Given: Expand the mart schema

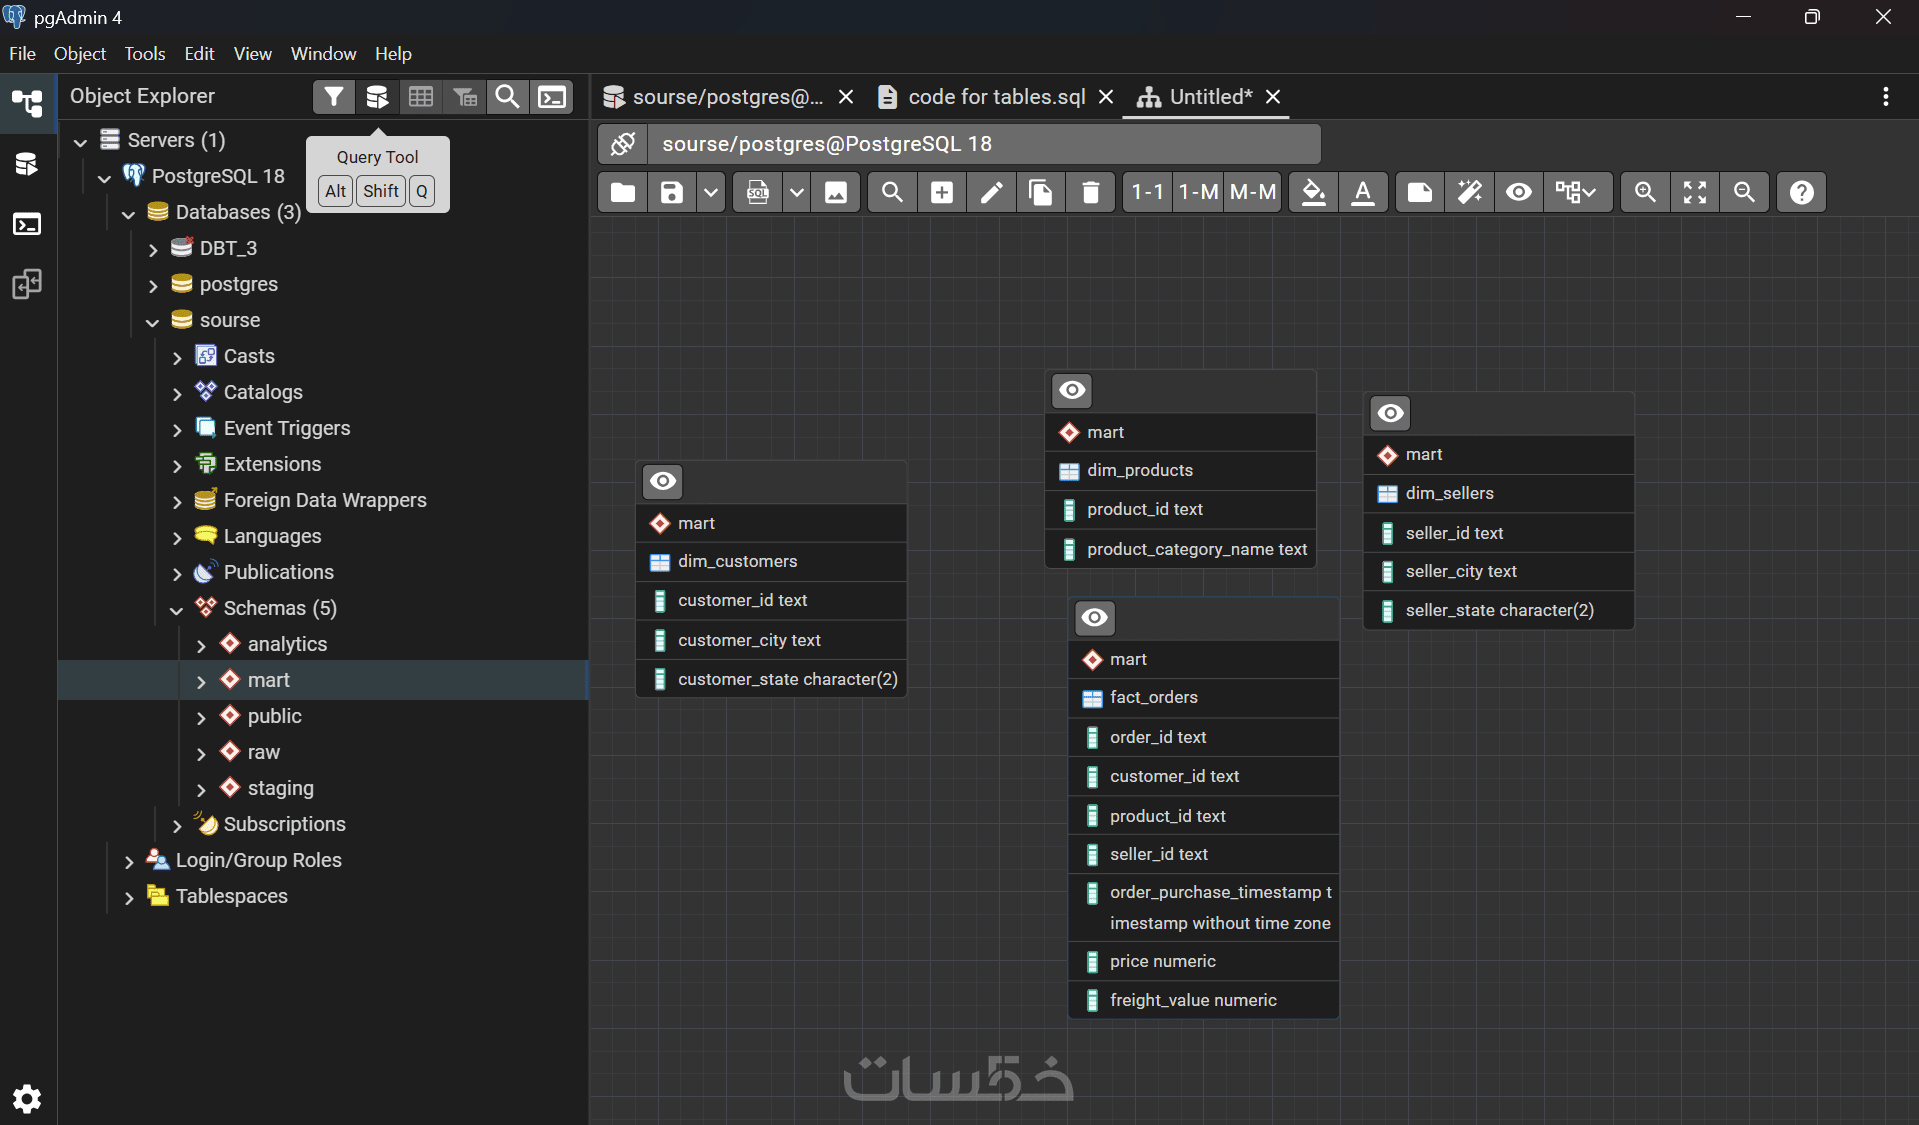Looking at the screenshot, I should [201, 681].
